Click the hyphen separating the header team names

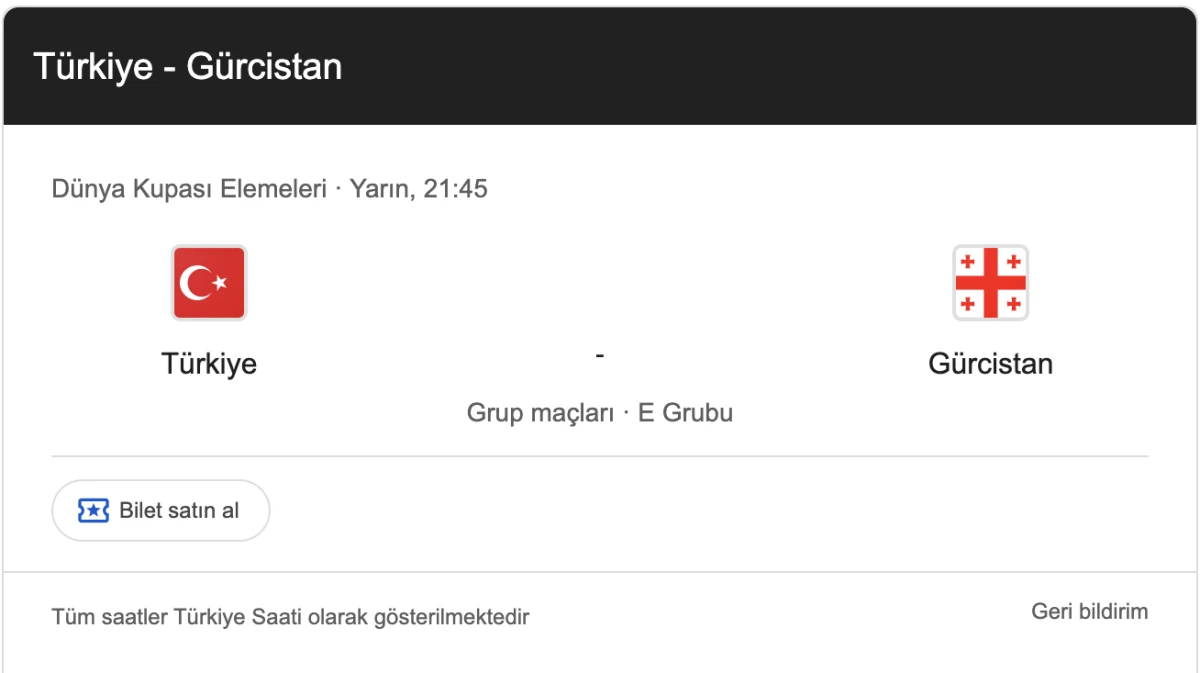click(168, 68)
